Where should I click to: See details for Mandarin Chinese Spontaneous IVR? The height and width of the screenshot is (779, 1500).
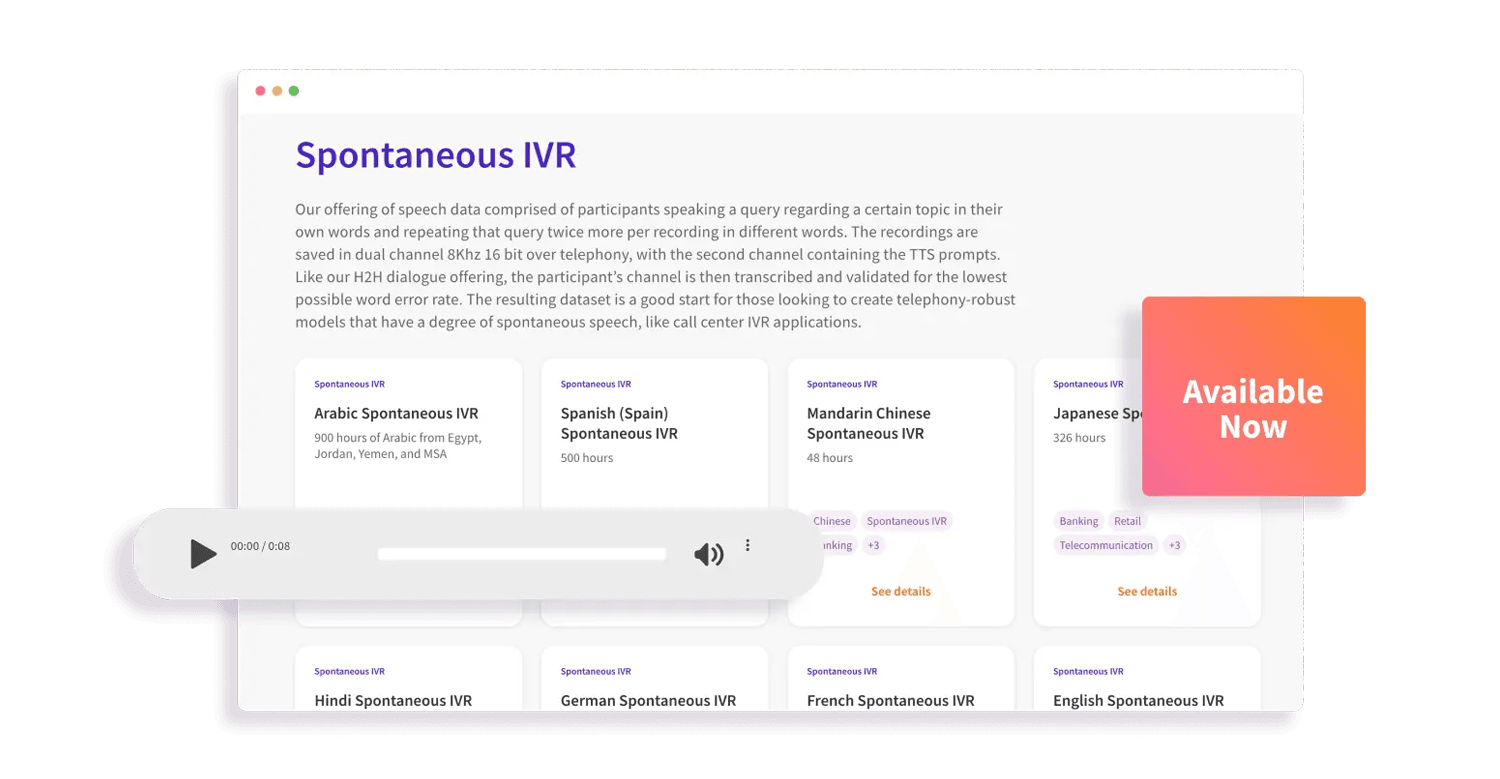tap(900, 591)
